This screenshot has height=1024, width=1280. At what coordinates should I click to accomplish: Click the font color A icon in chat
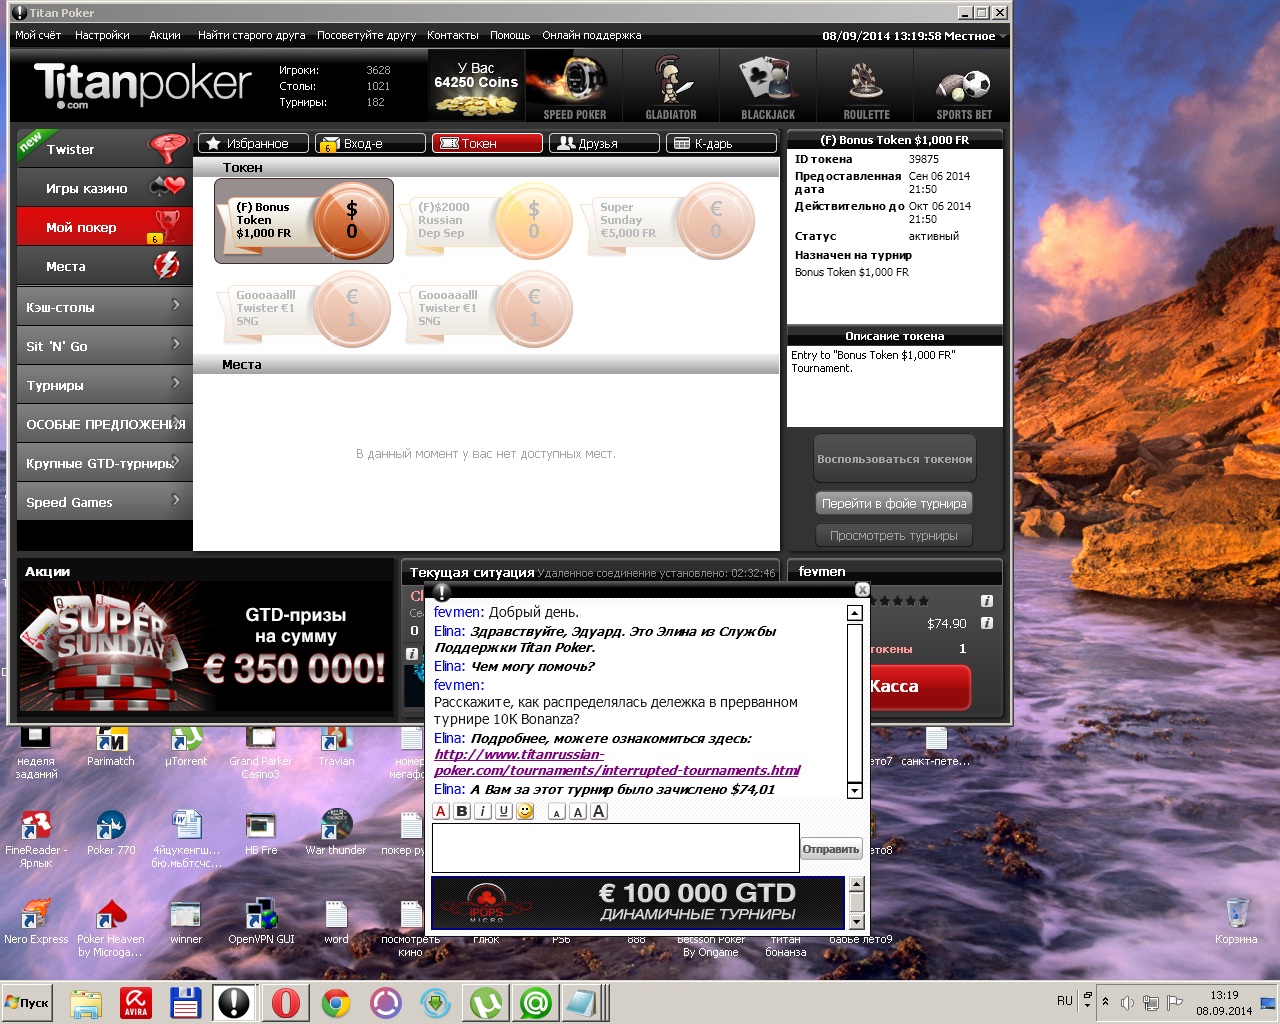tap(441, 811)
